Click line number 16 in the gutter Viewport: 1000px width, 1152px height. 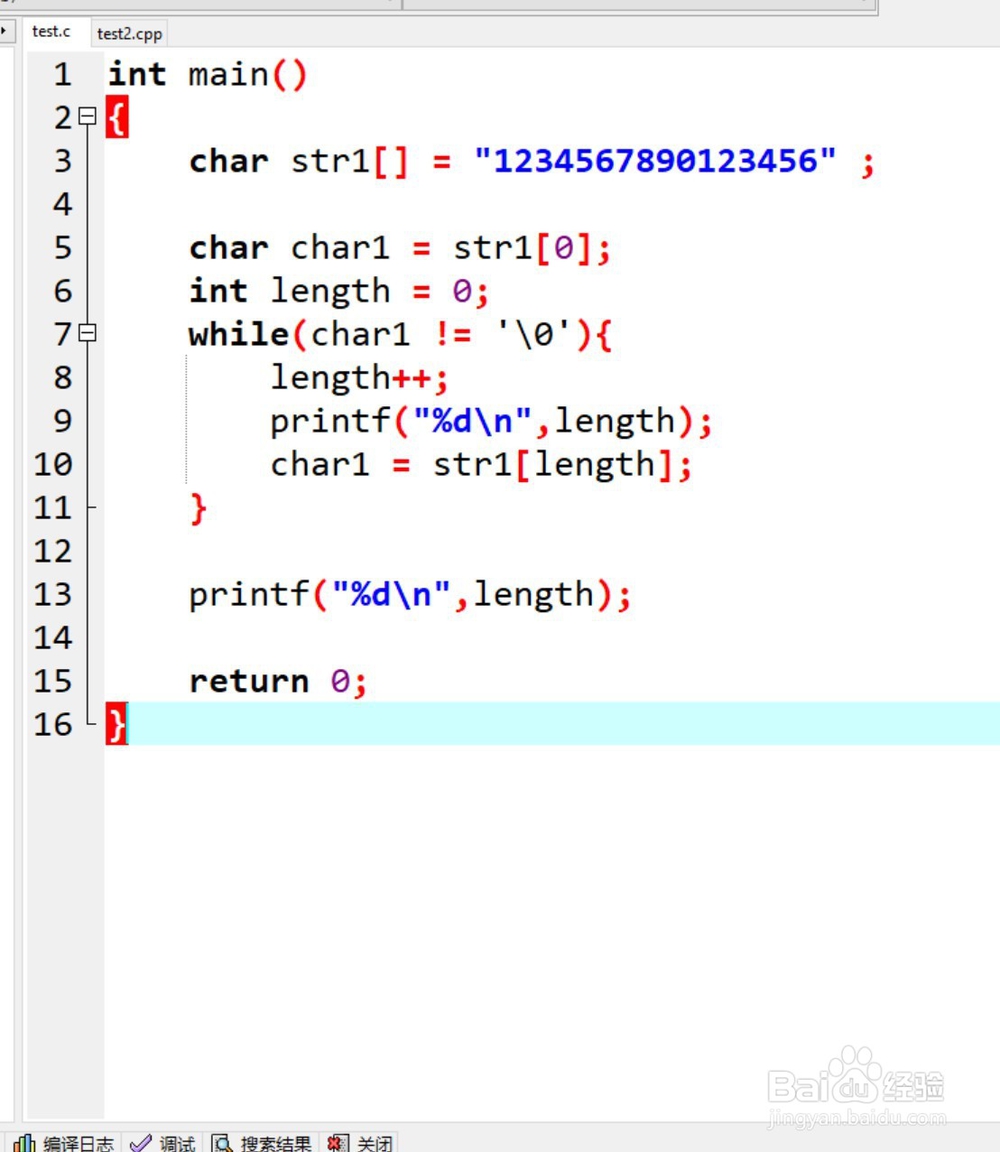(x=53, y=724)
